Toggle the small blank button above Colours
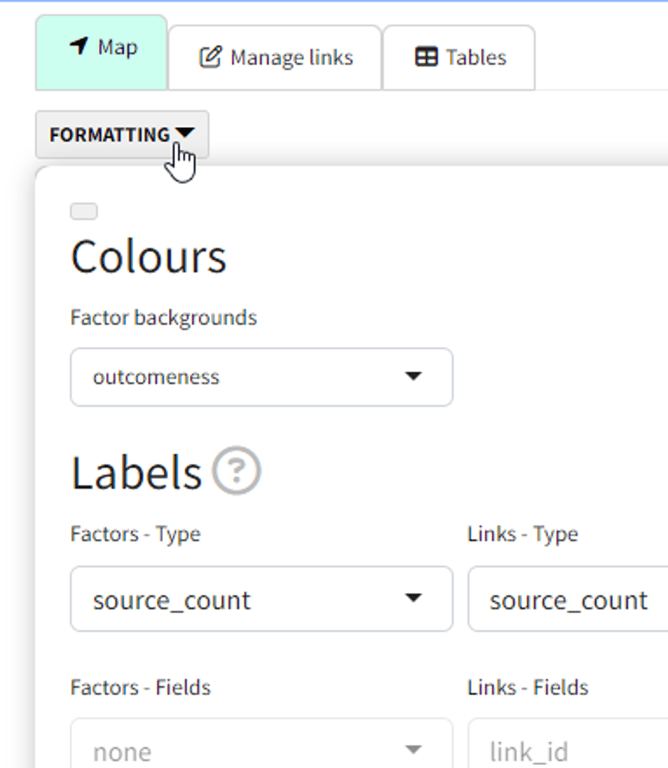668x768 pixels. (x=84, y=211)
